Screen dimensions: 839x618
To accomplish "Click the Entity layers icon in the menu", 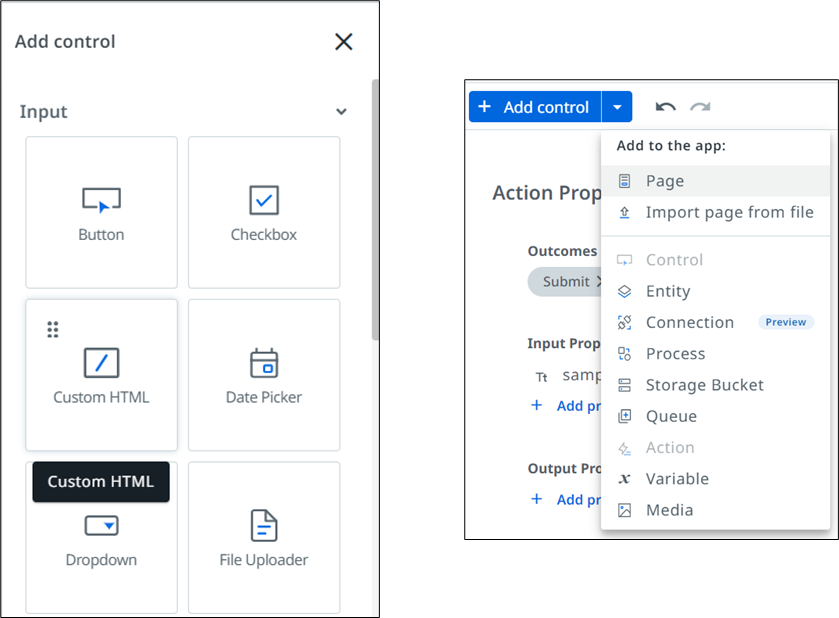I will pyautogui.click(x=625, y=291).
